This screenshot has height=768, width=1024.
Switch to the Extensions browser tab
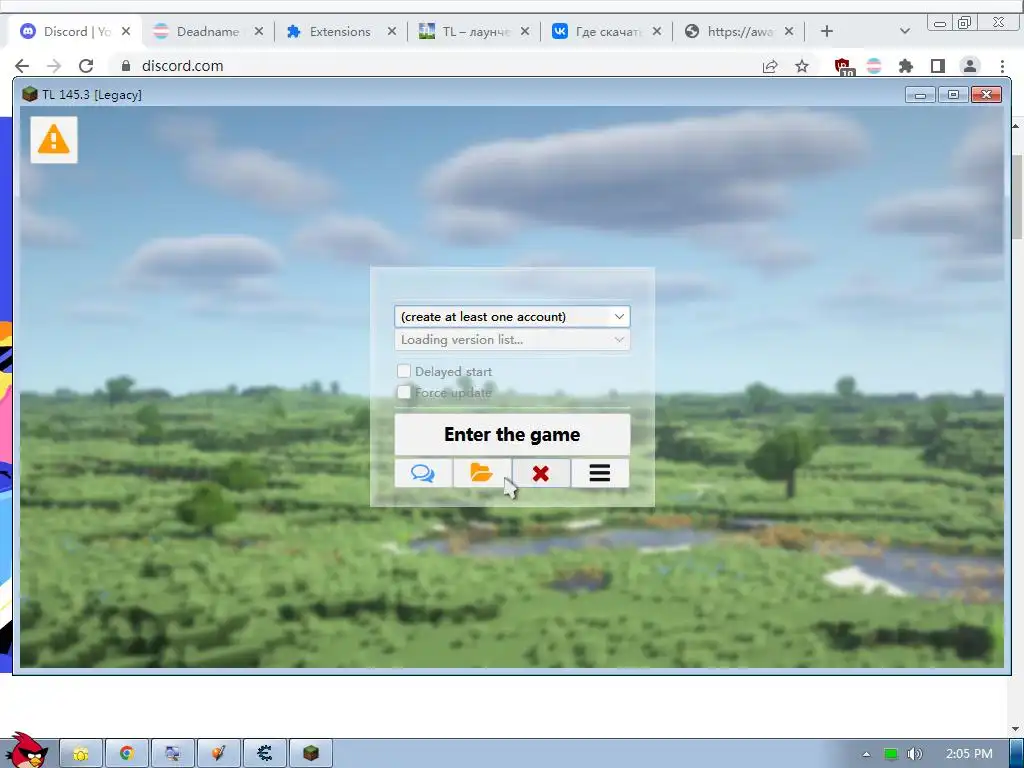340,31
